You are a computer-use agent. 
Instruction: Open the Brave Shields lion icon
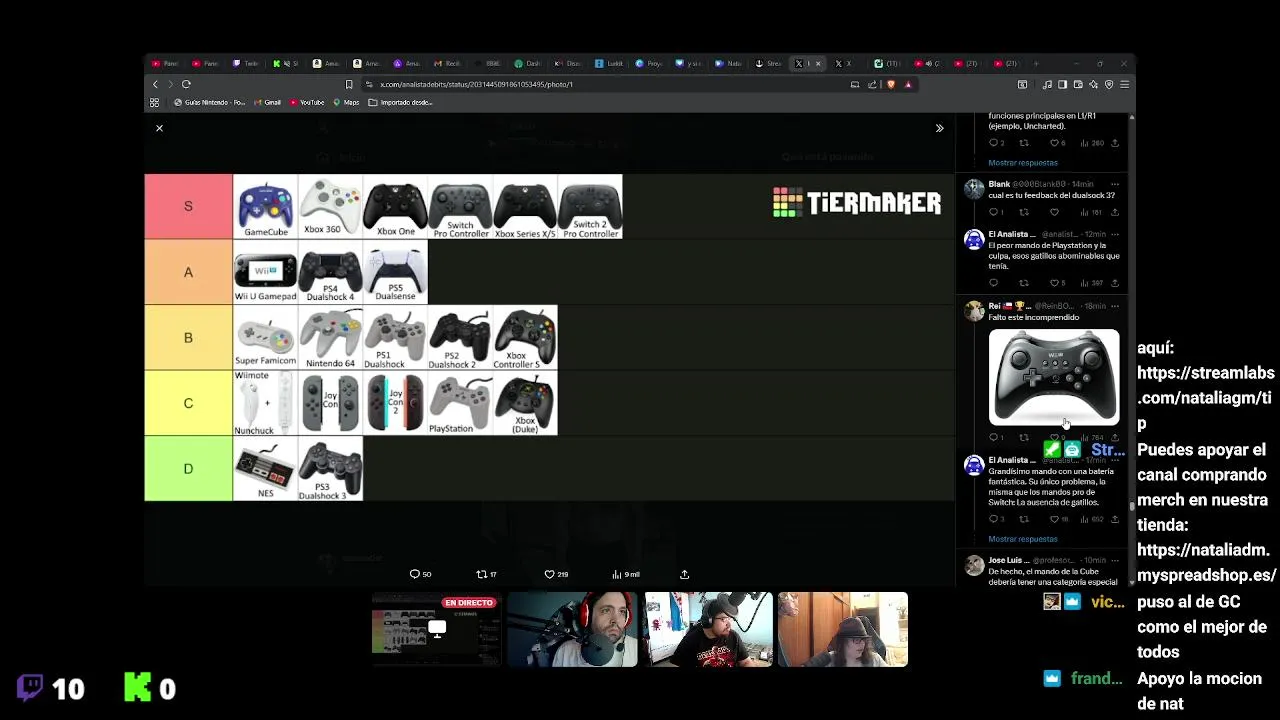891,84
